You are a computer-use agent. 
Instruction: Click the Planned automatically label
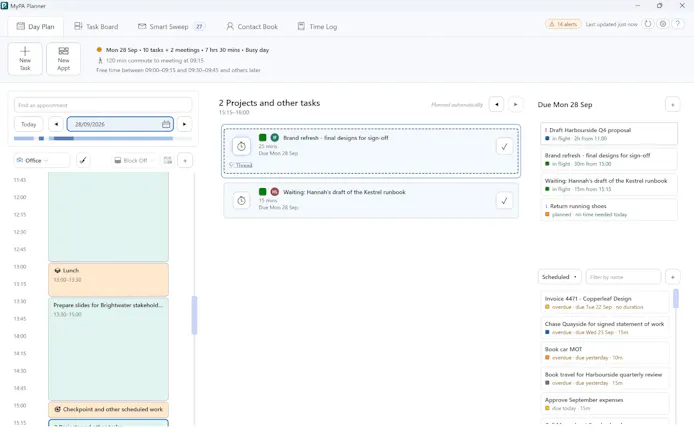click(457, 105)
